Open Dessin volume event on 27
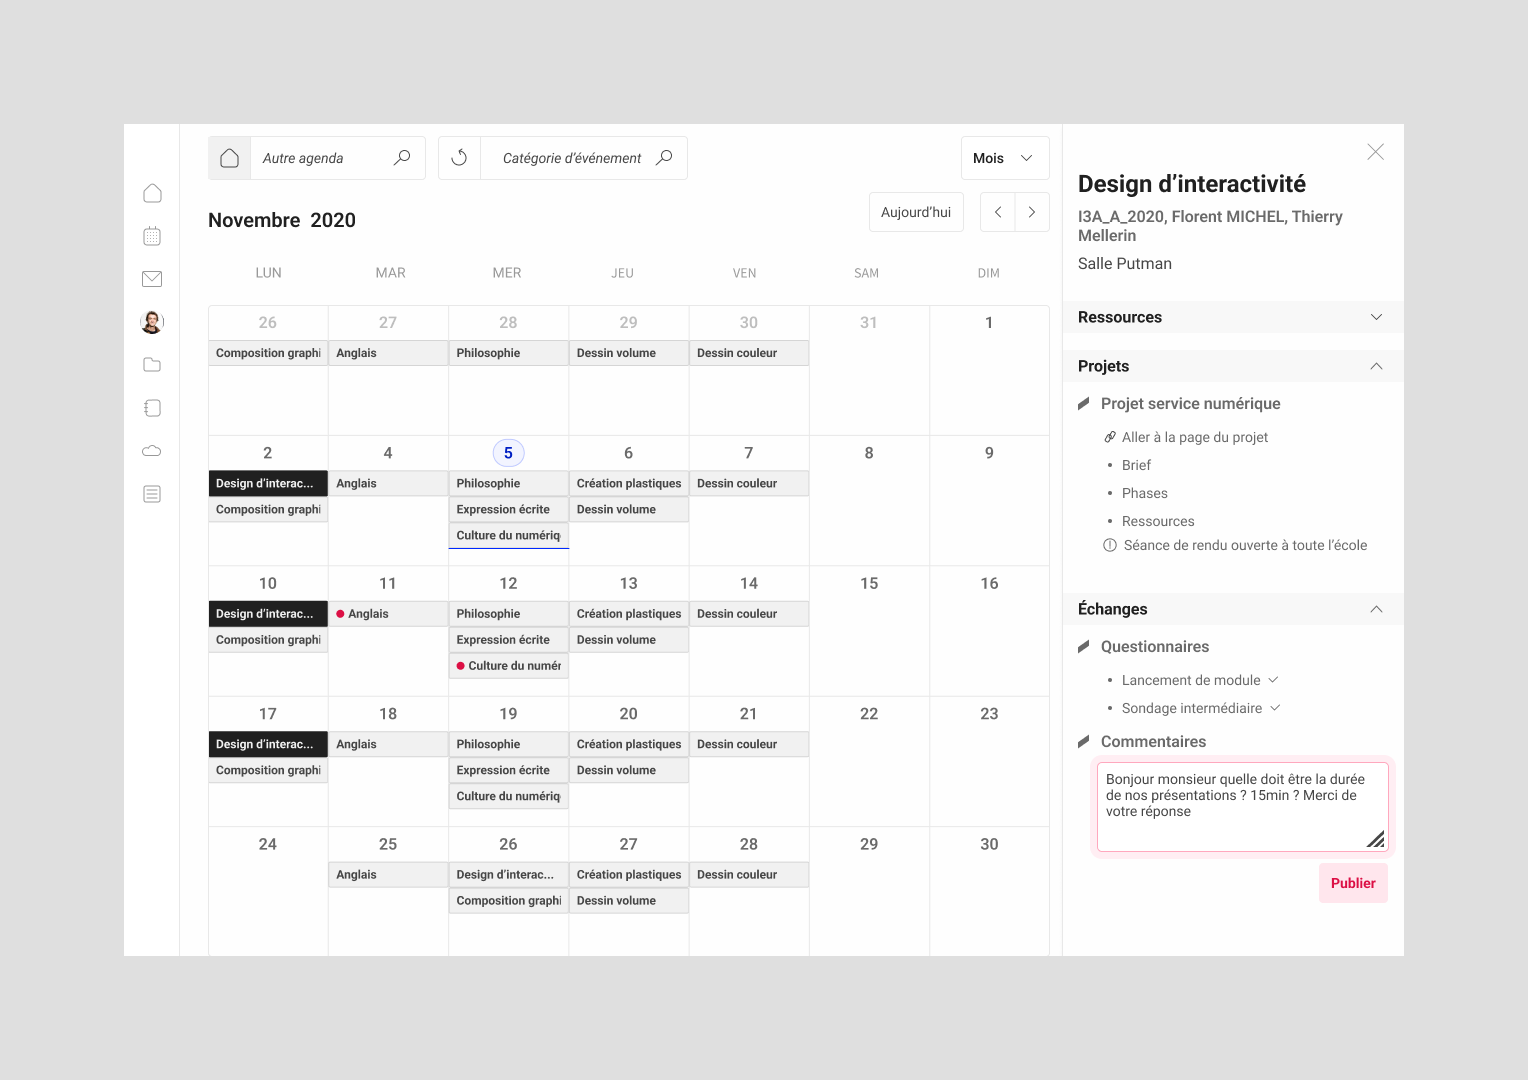Viewport: 1528px width, 1080px height. (x=629, y=900)
